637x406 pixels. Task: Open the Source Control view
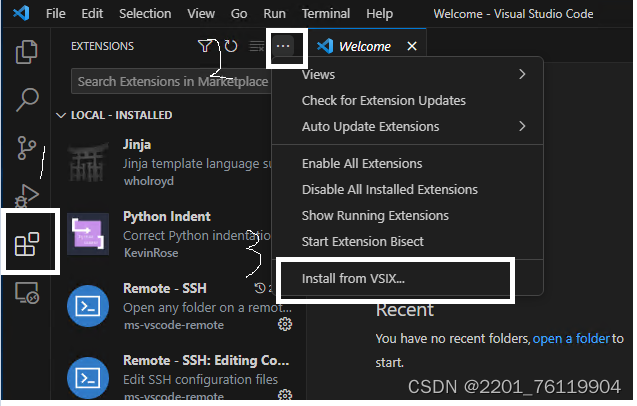click(27, 148)
